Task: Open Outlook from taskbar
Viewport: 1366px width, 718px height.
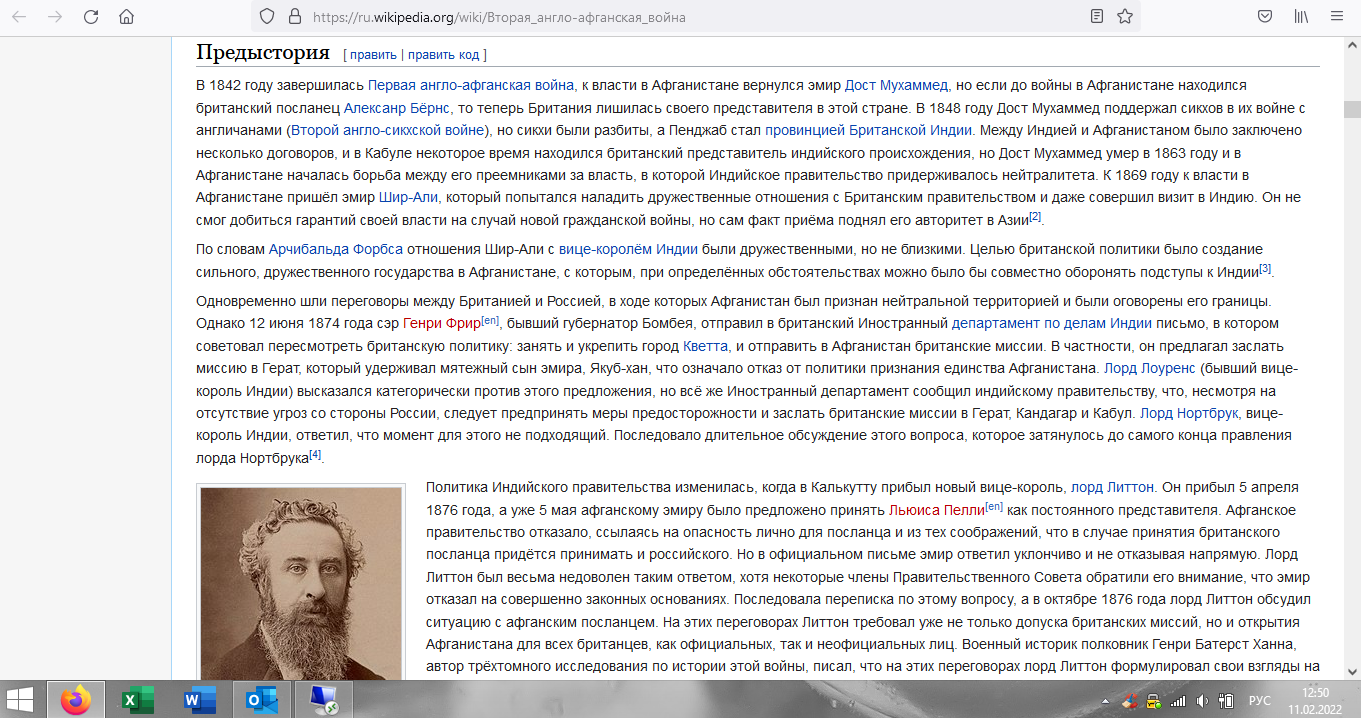Action: coord(262,700)
